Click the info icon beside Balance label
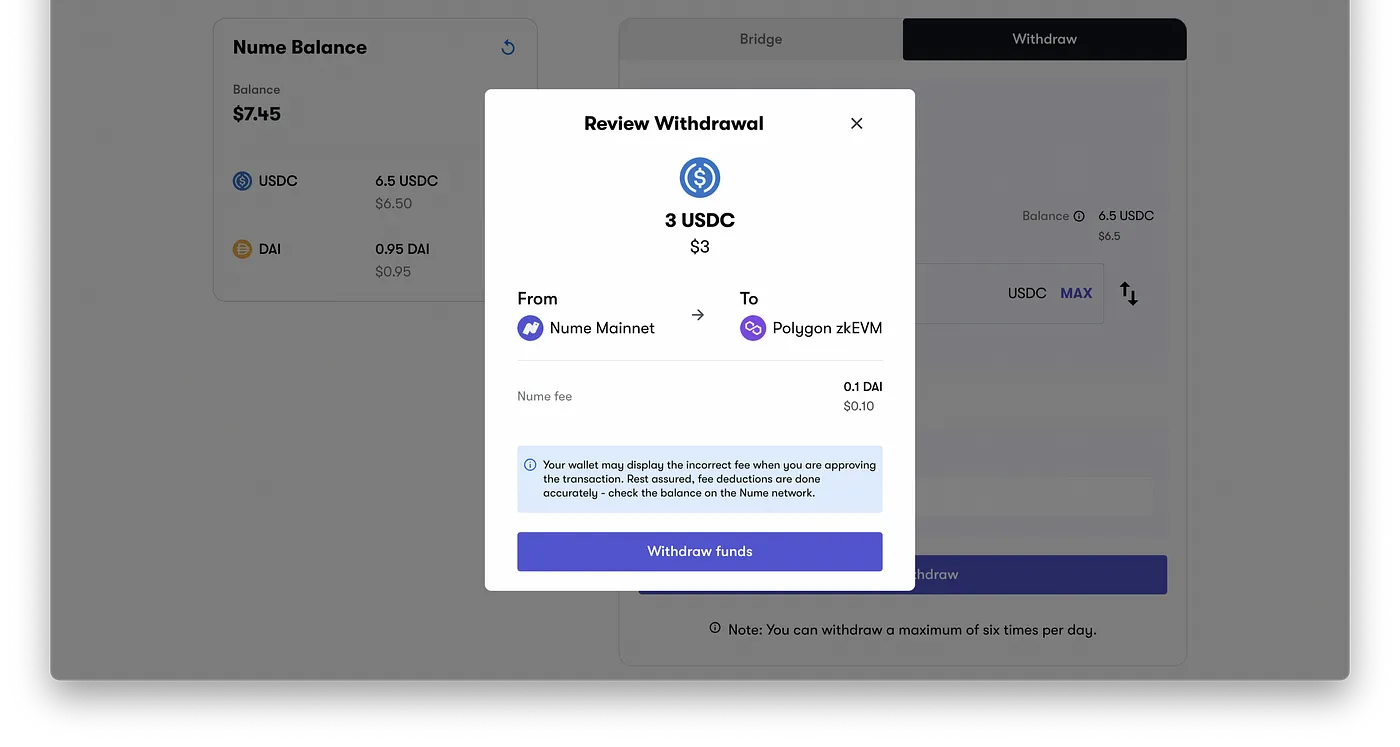The image size is (1400, 747). [x=1079, y=216]
